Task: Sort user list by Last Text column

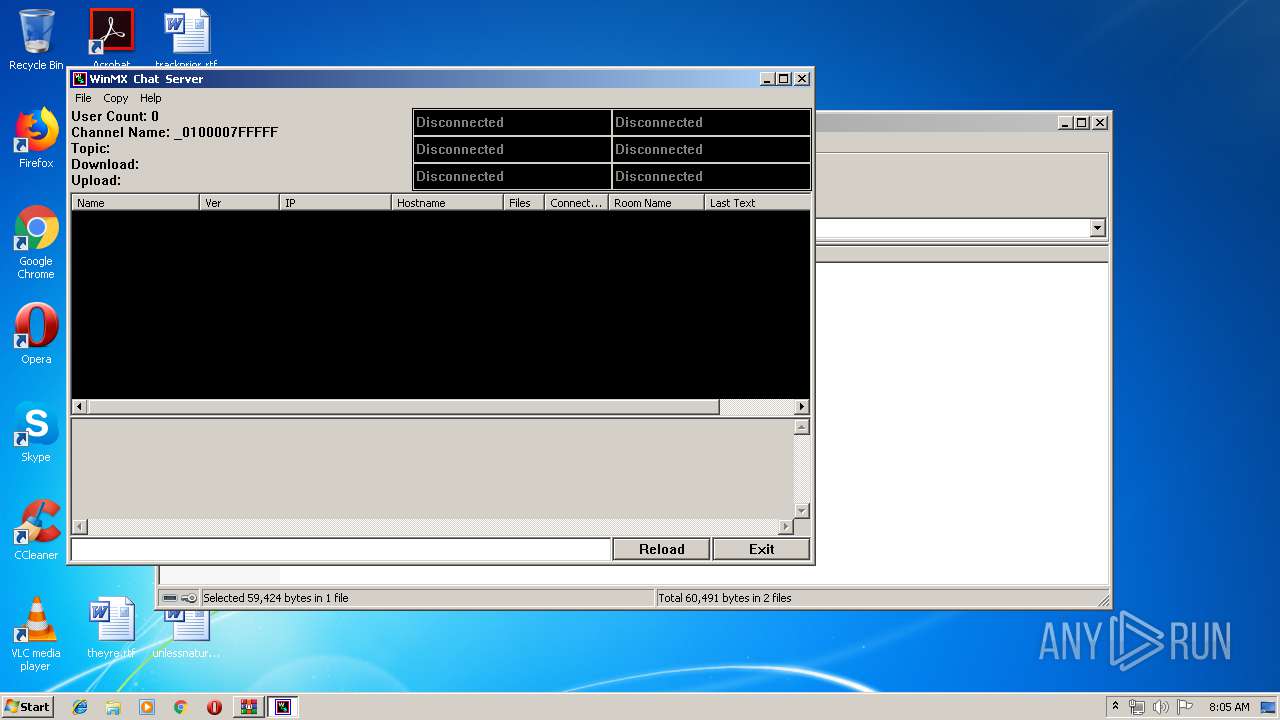Action: (757, 202)
